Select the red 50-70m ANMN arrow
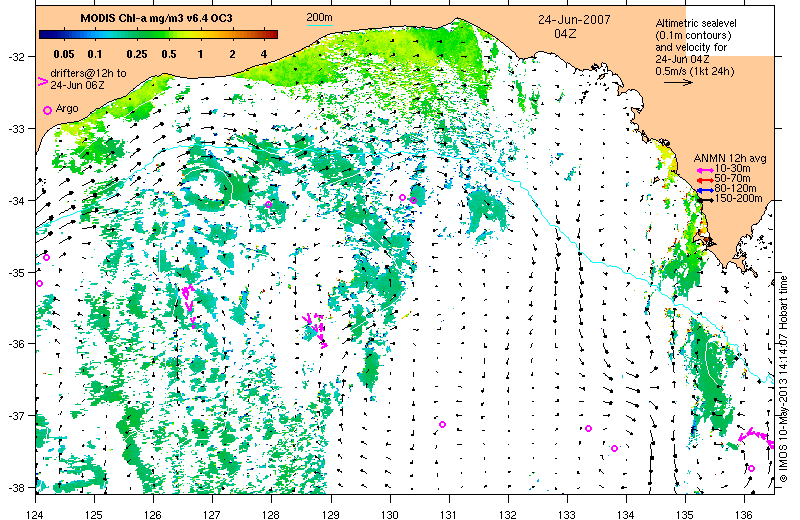The width and height of the screenshot is (800, 520). point(706,180)
